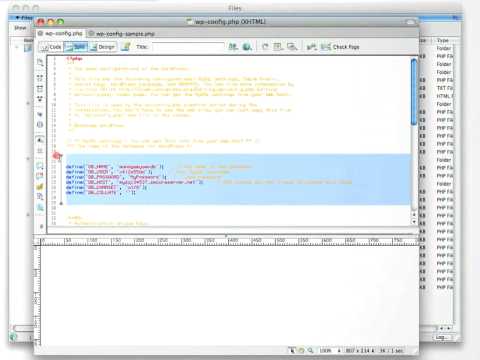This screenshot has height=360, width=480.
Task: Click the Wrap Tag icon
Action: [x=40, y=186]
